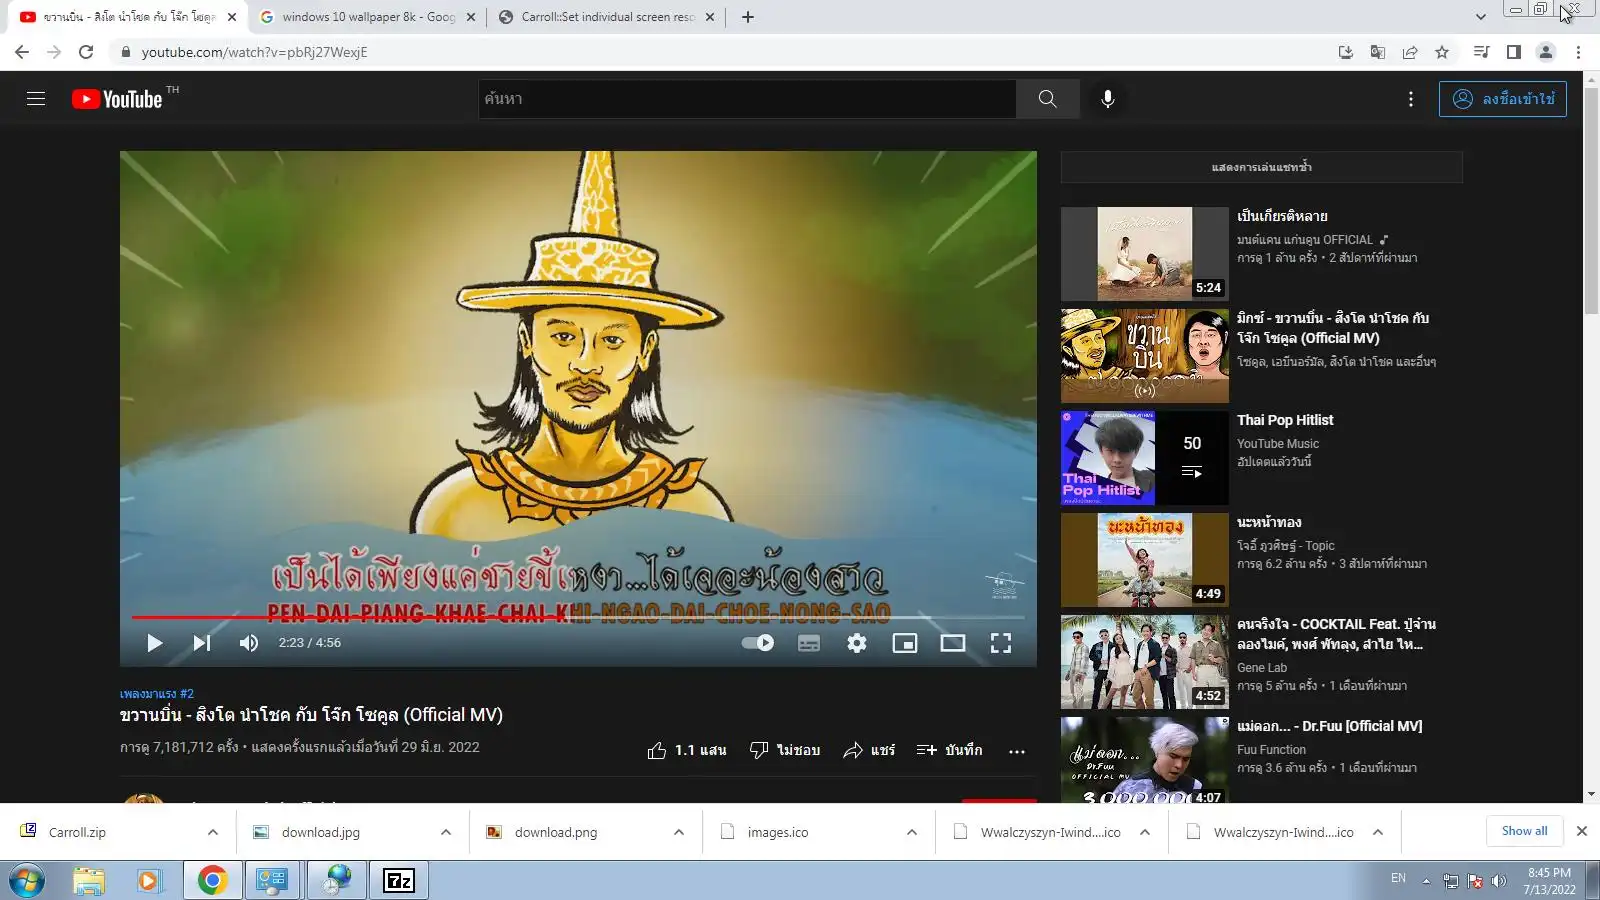Expand options for download.png
Image resolution: width=1600 pixels, height=900 pixels.
tap(679, 832)
